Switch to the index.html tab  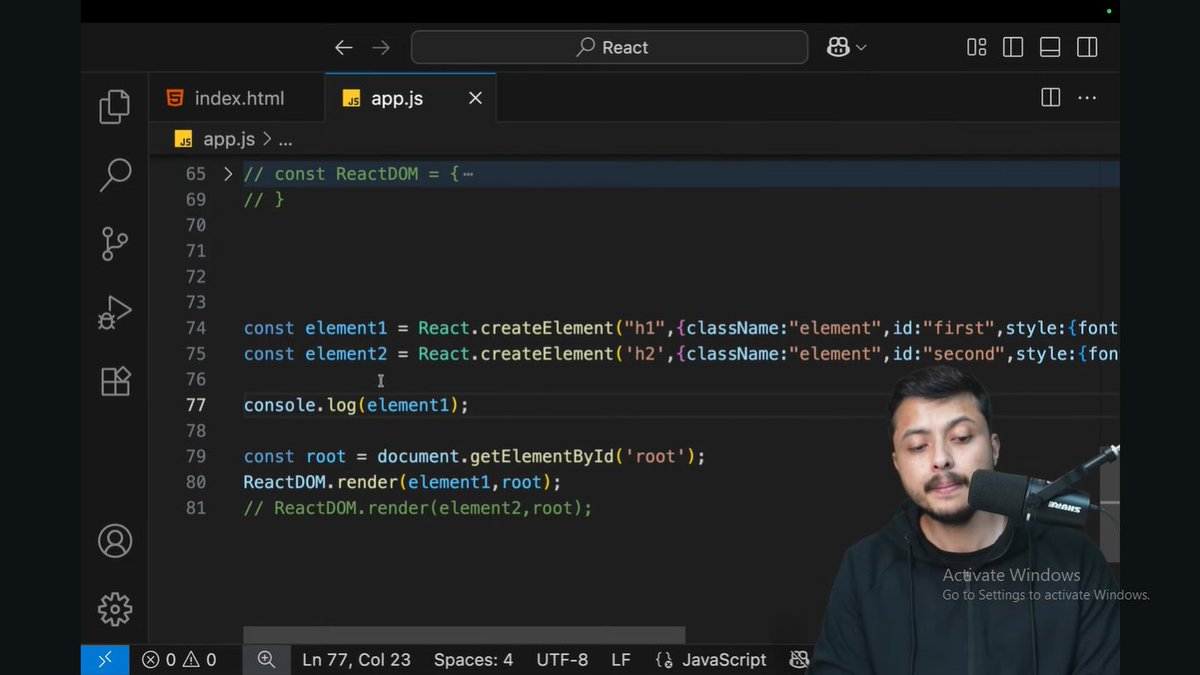pos(238,98)
